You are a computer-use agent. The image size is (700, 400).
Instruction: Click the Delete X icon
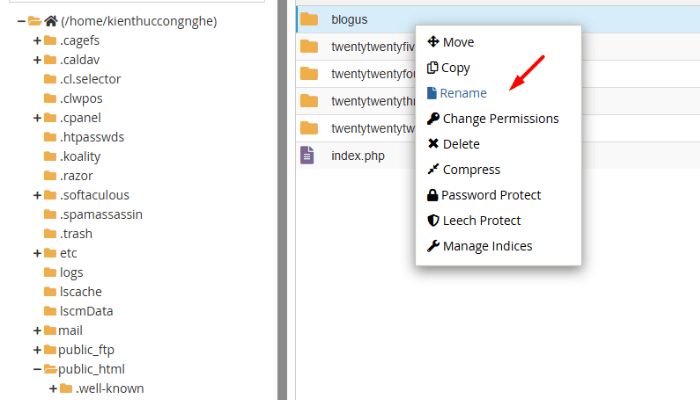433,144
